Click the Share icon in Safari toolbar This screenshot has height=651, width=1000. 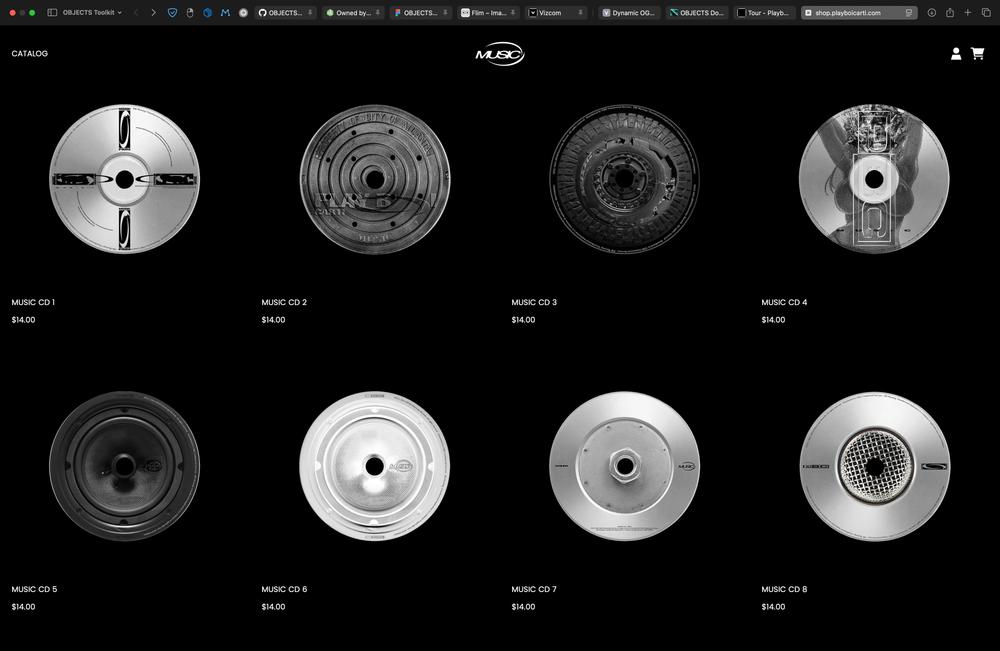(950, 13)
